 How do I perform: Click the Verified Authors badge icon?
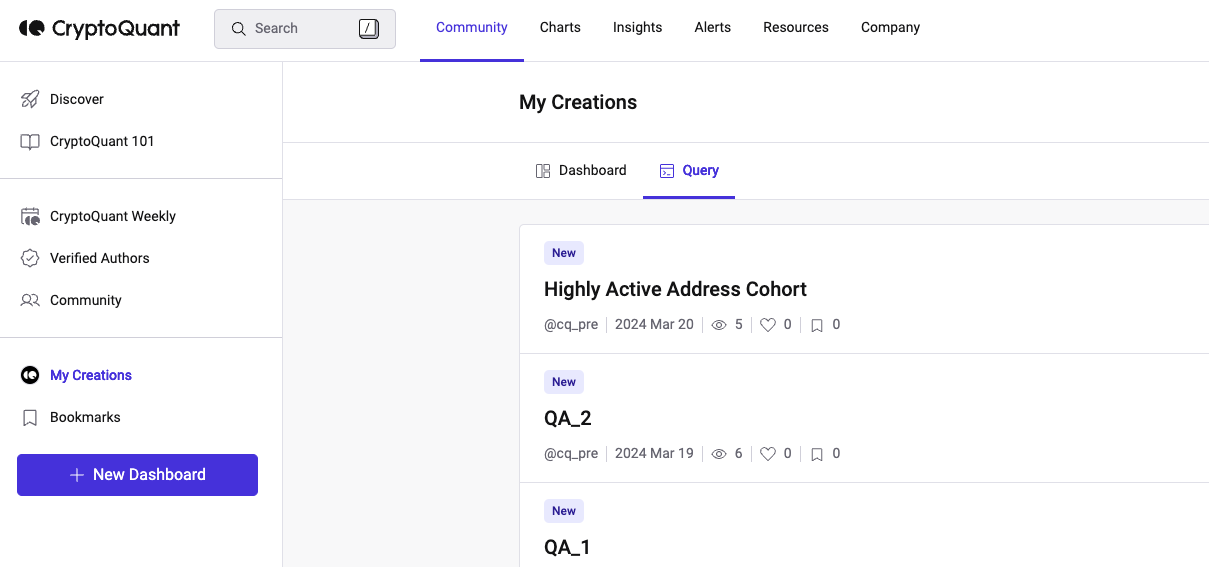[30, 258]
